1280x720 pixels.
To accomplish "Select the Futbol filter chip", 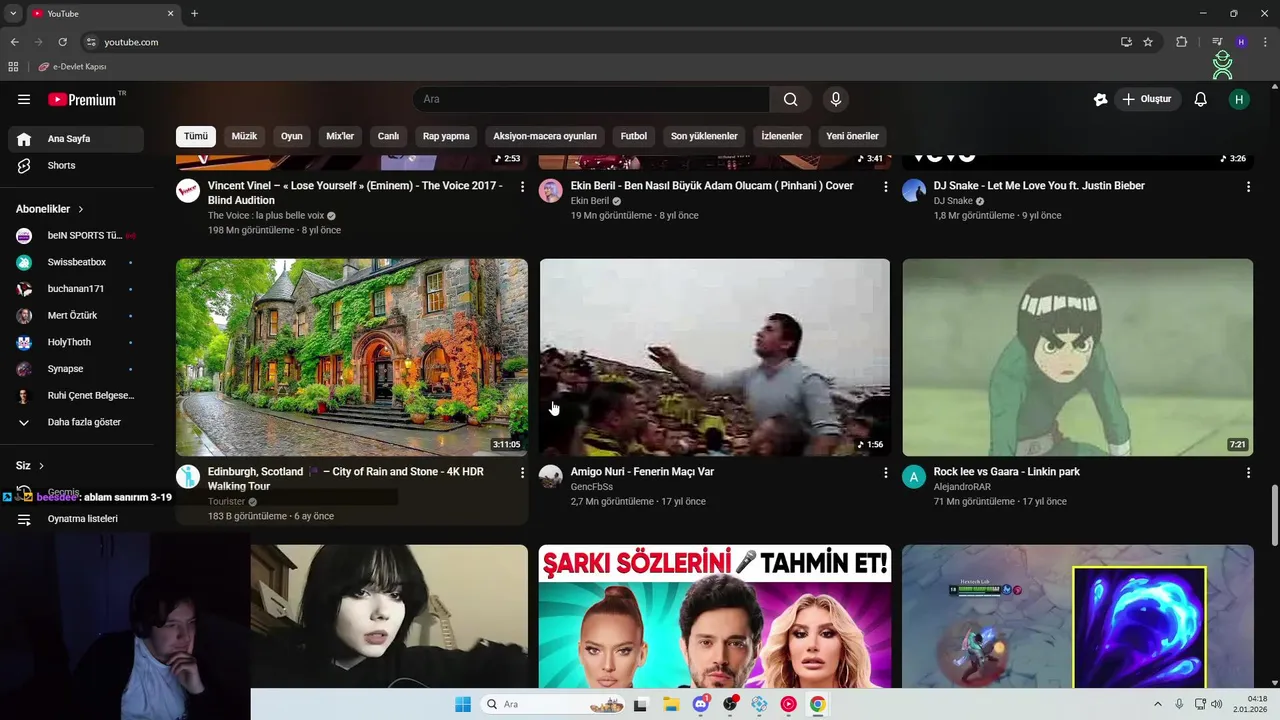I will point(634,136).
